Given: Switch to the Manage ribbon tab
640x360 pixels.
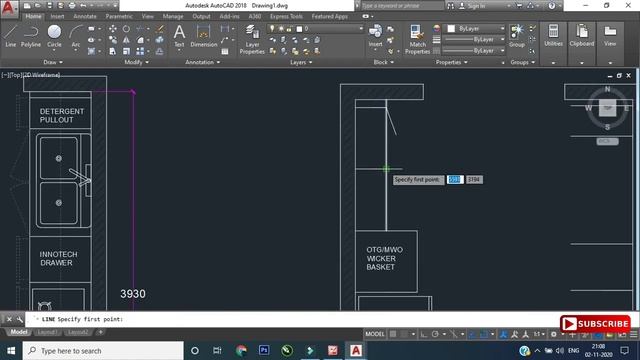Looking at the screenshot, I should tap(173, 16).
